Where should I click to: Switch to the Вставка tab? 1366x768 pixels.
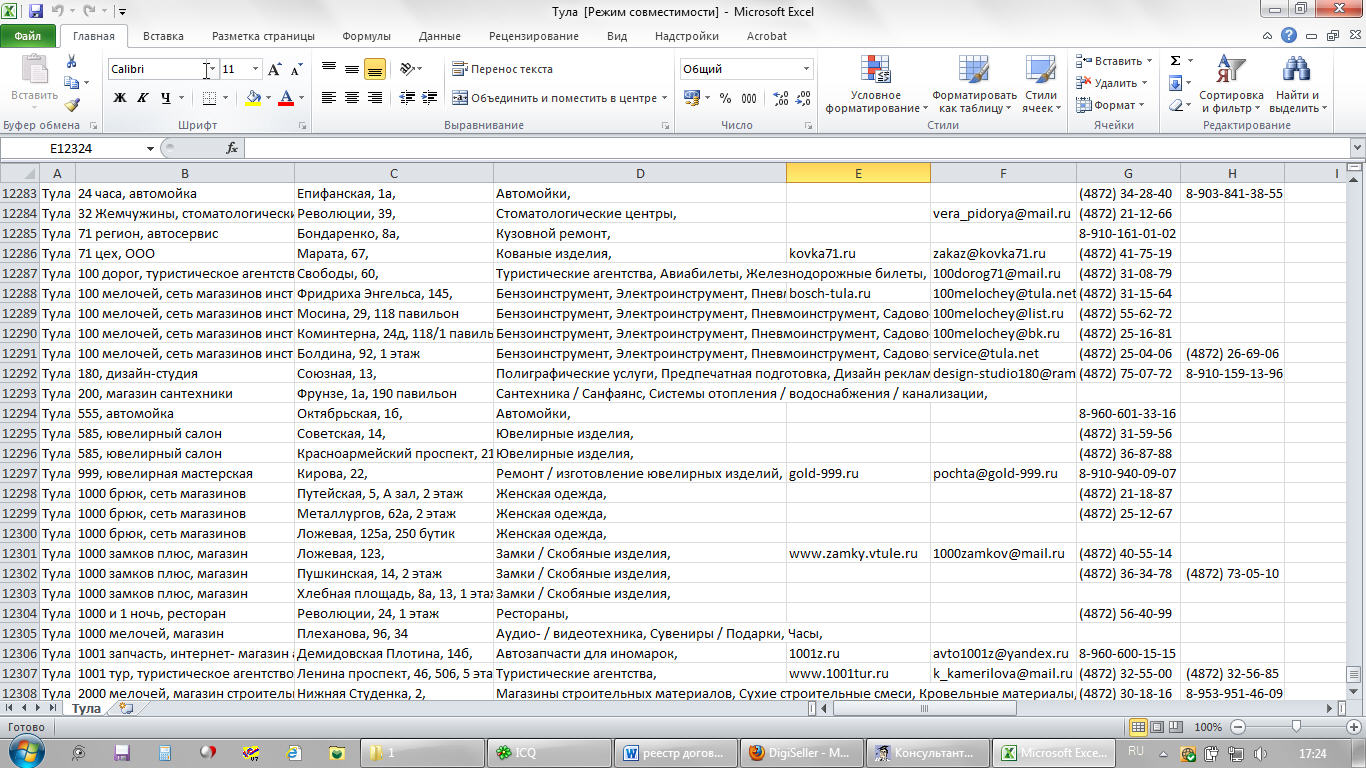click(x=163, y=36)
